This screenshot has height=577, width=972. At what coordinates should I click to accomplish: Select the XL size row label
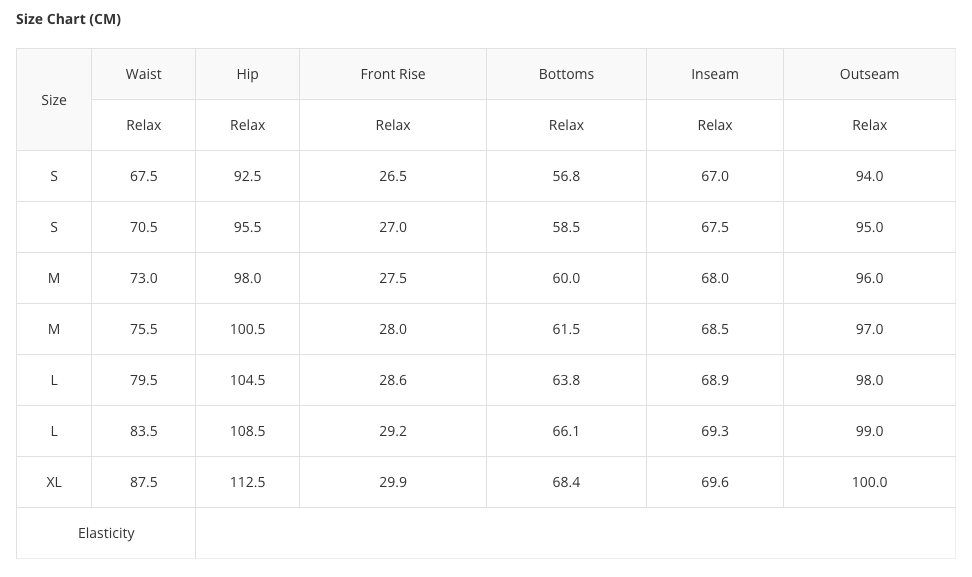click(54, 482)
